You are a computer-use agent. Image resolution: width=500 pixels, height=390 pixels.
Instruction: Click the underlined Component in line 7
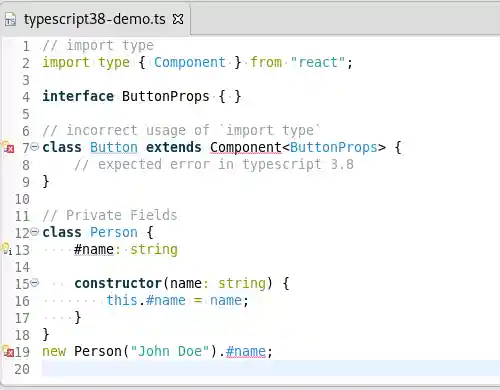click(x=246, y=147)
